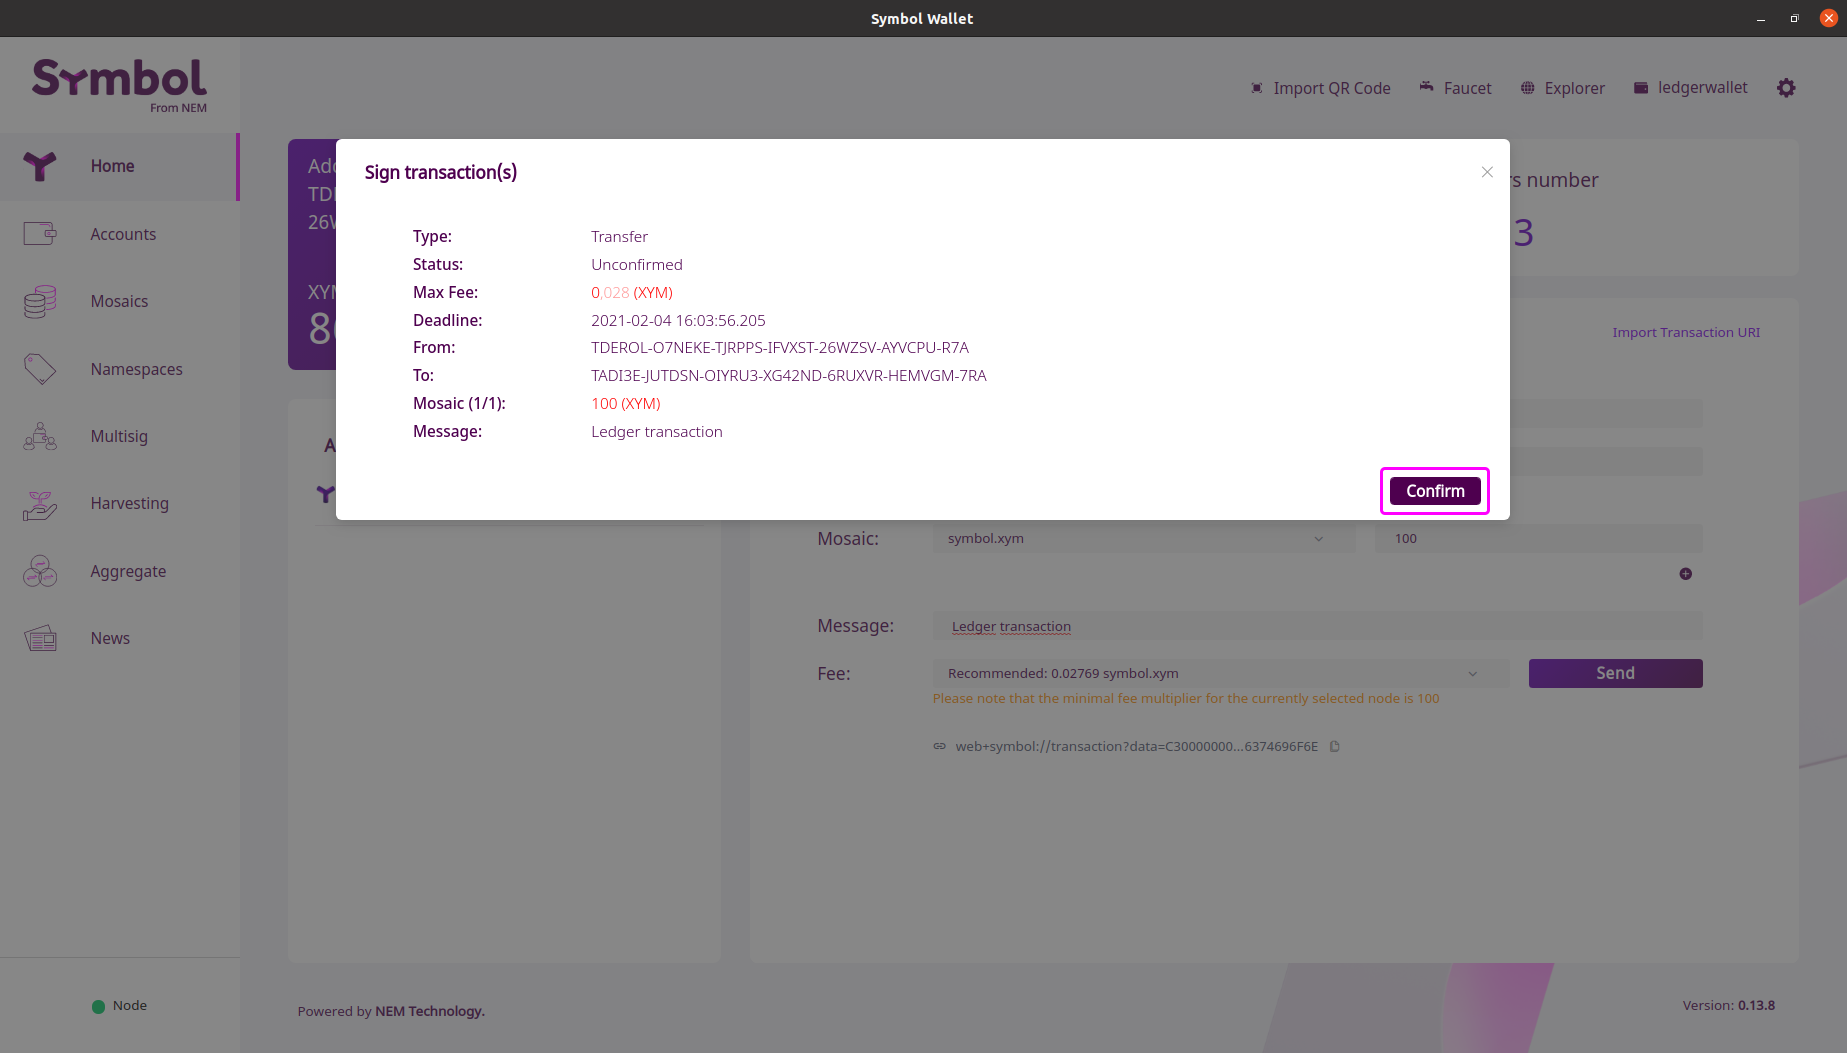Click the Mosaic amount 100 (XYM) in dialog
This screenshot has width=1847, height=1053.
point(626,403)
